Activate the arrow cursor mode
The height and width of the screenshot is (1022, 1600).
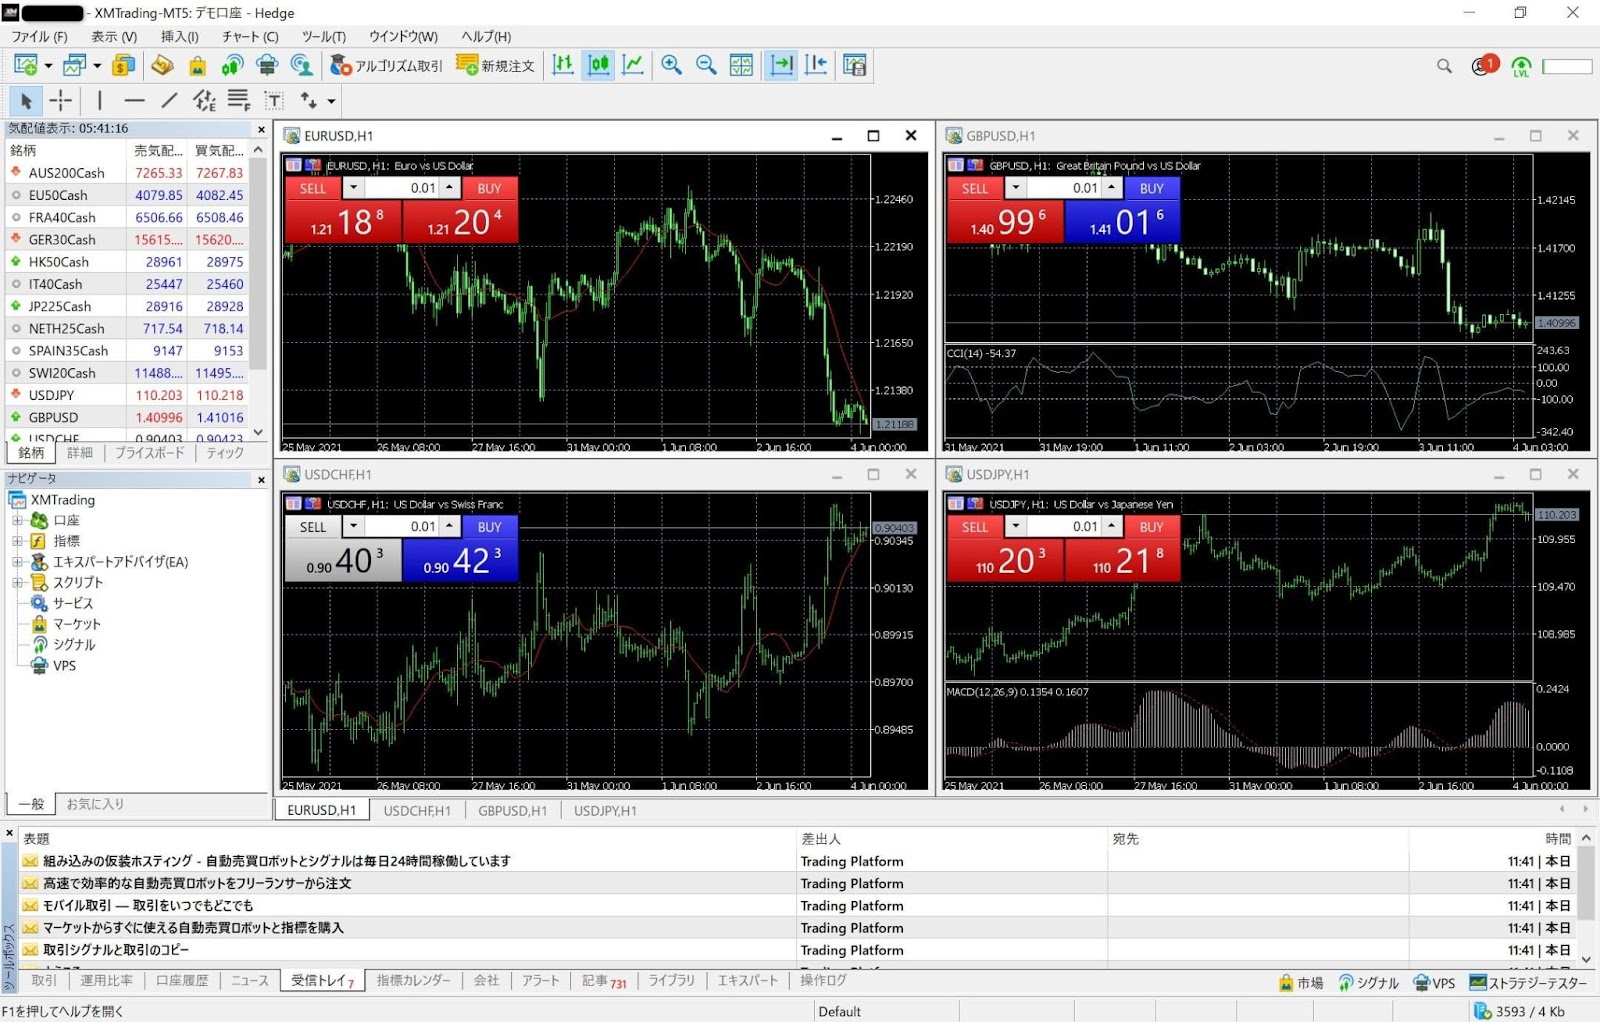26,100
